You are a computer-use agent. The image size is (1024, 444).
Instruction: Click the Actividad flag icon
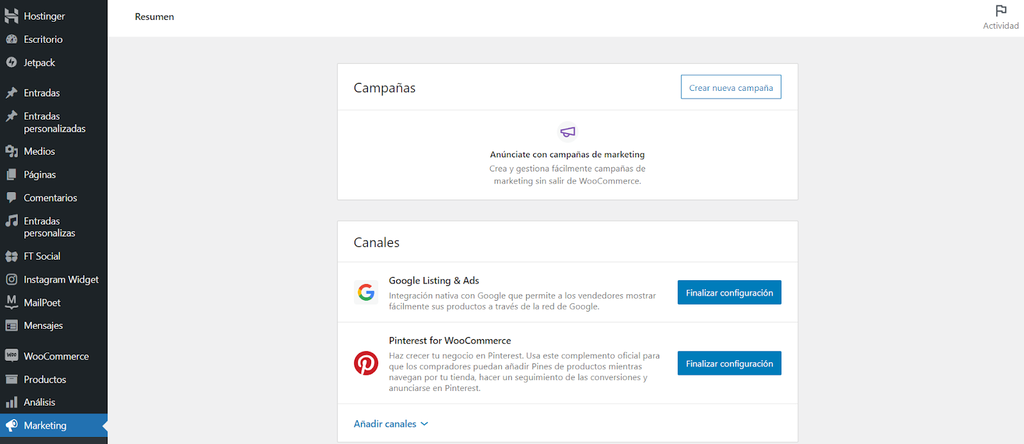(1000, 11)
